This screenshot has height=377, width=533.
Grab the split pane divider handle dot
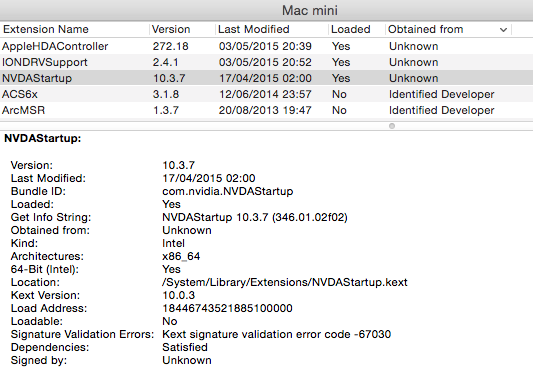tap(392, 126)
